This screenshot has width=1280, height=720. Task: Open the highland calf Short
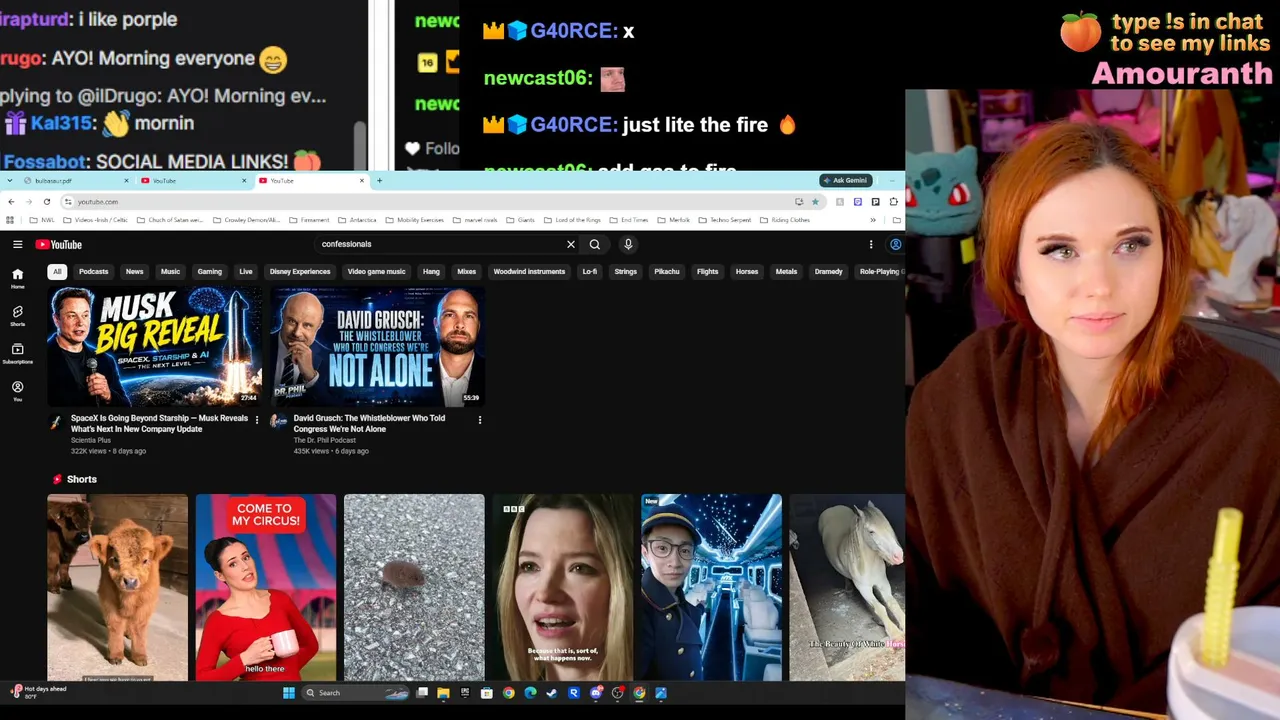click(117, 587)
